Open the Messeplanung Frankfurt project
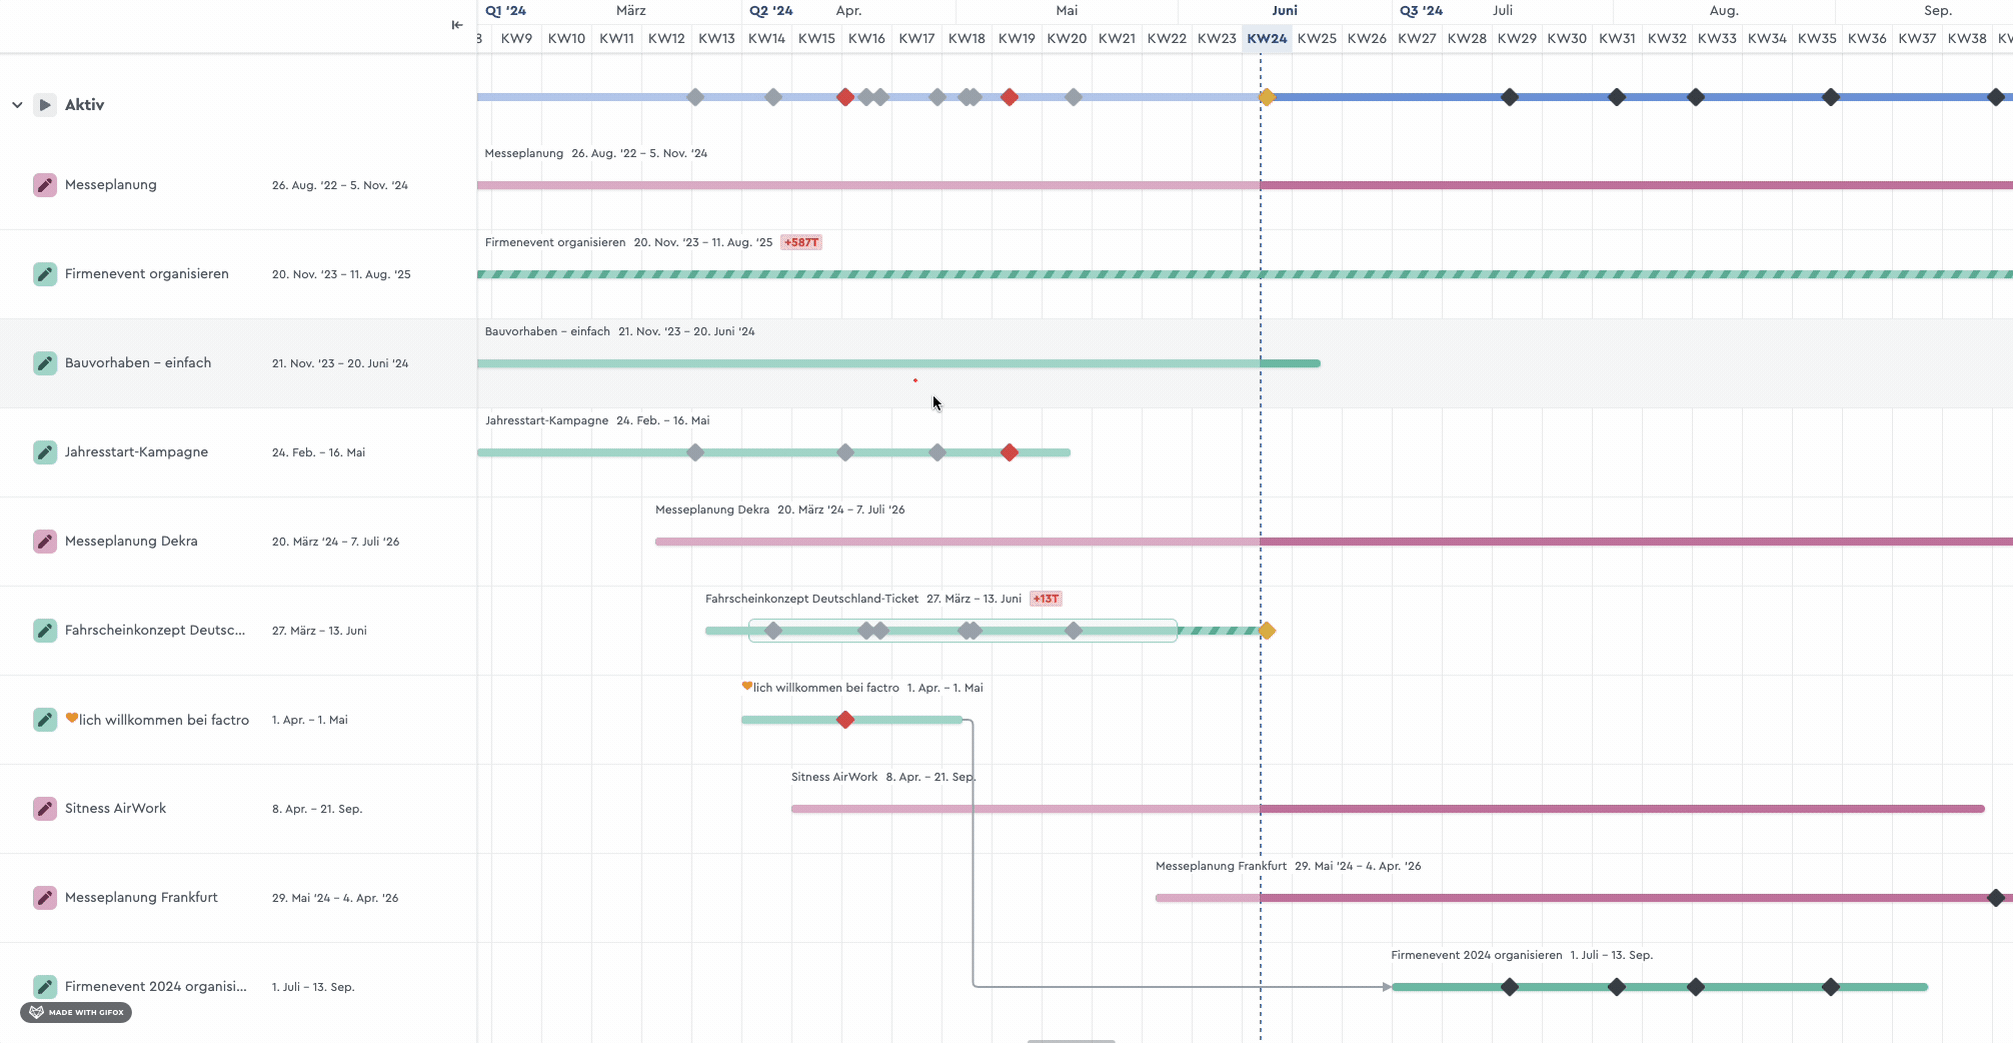Image resolution: width=2013 pixels, height=1043 pixels. point(141,897)
